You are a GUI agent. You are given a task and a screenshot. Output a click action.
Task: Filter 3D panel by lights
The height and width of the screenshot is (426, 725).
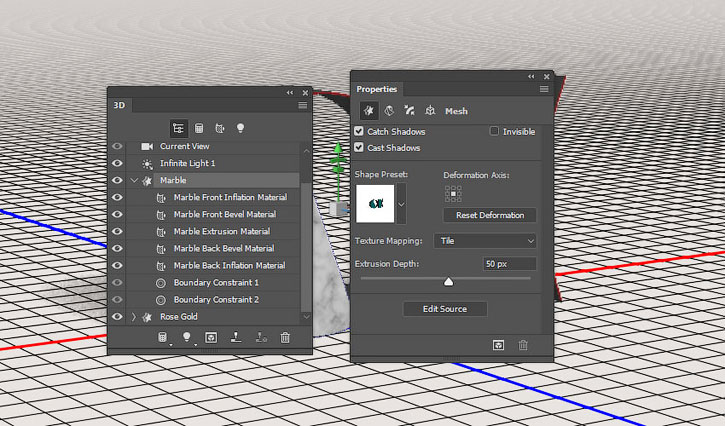click(240, 128)
